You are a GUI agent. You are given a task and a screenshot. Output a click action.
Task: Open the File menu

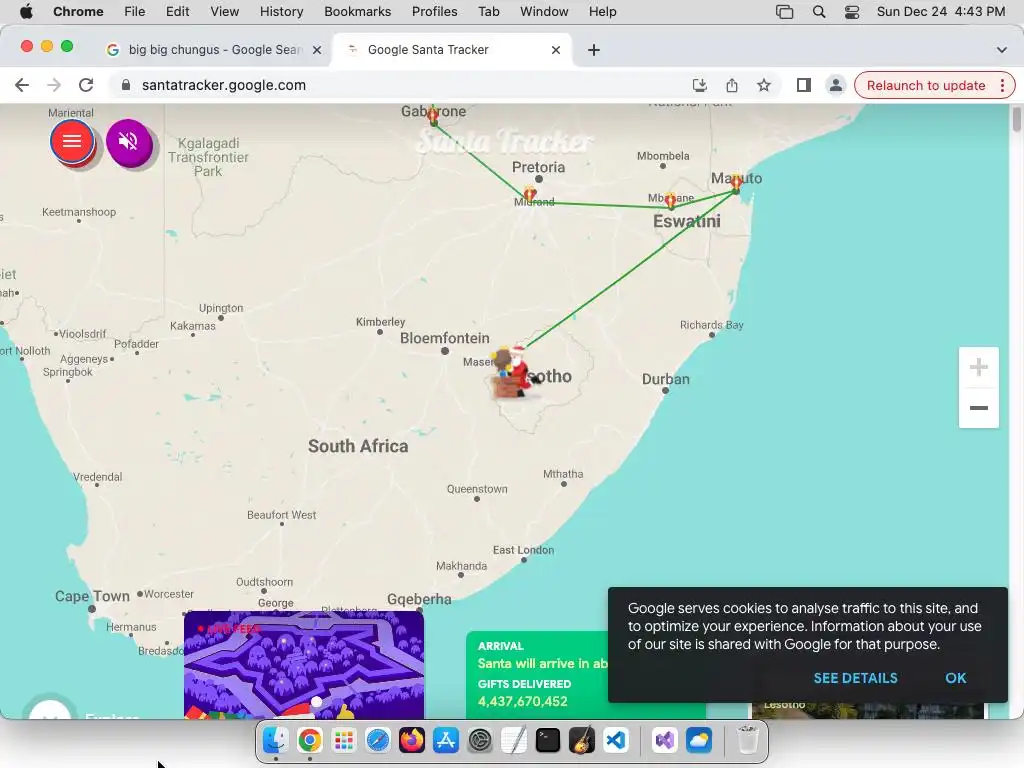coord(135,12)
